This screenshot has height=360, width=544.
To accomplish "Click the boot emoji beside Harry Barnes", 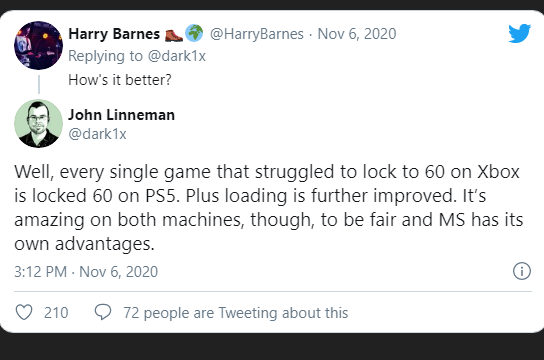I will coord(173,34).
